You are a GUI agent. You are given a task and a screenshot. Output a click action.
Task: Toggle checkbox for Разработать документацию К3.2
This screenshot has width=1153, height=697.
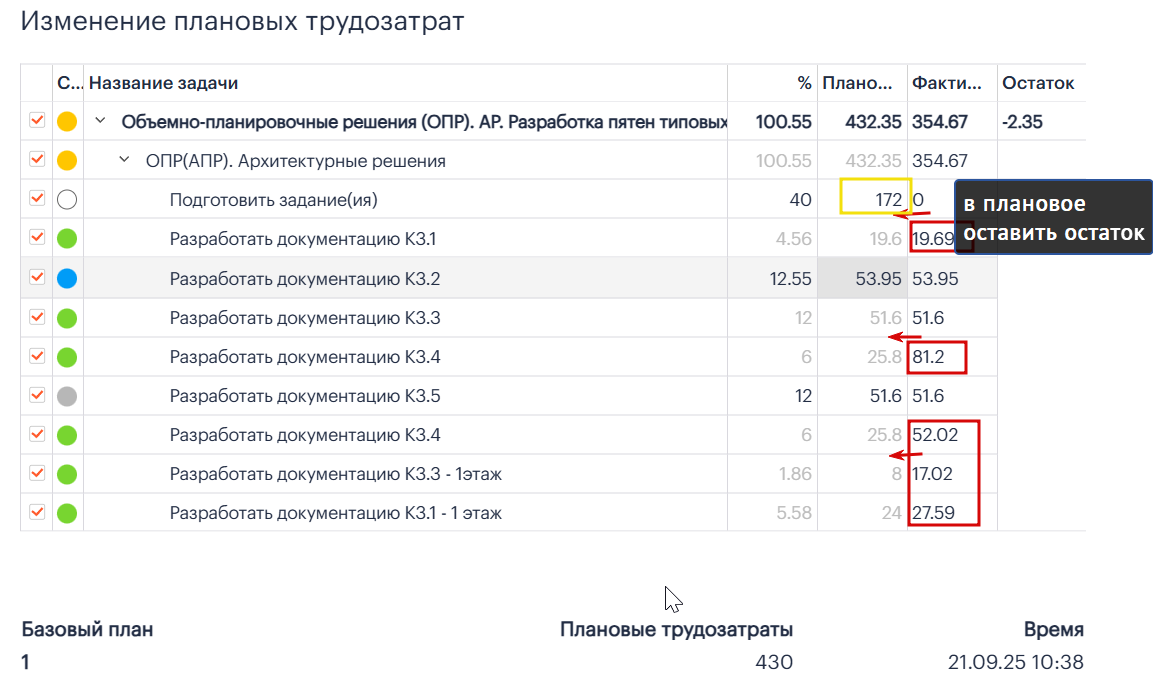(x=37, y=277)
